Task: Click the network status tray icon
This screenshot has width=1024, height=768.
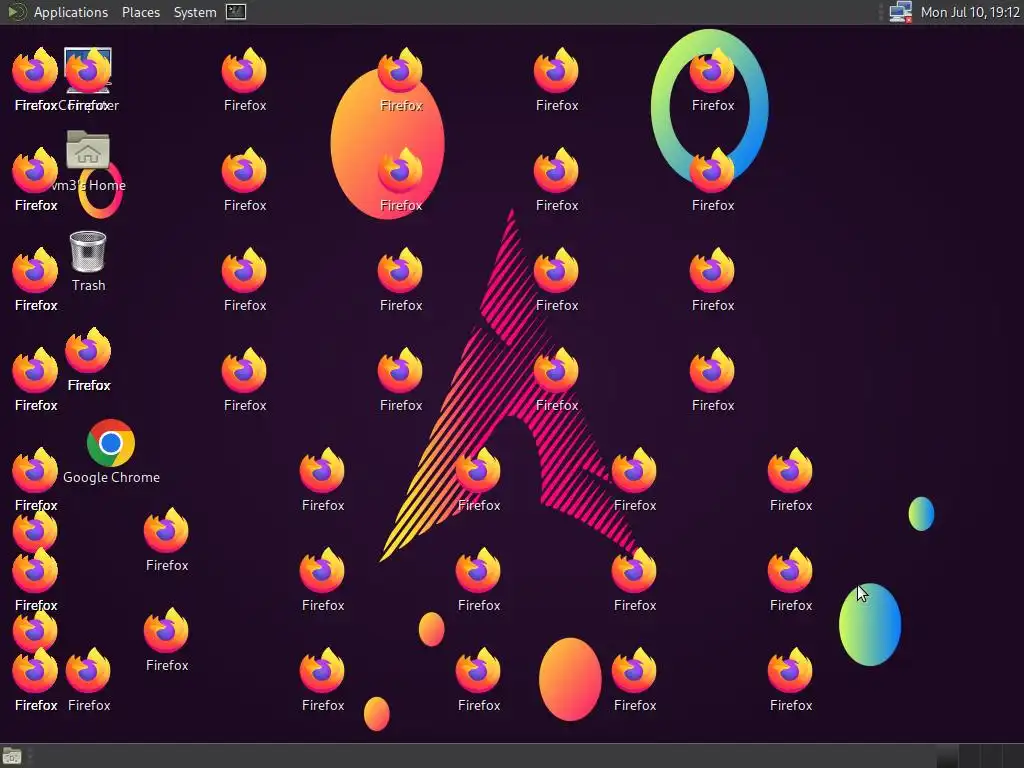Action: 901,12
